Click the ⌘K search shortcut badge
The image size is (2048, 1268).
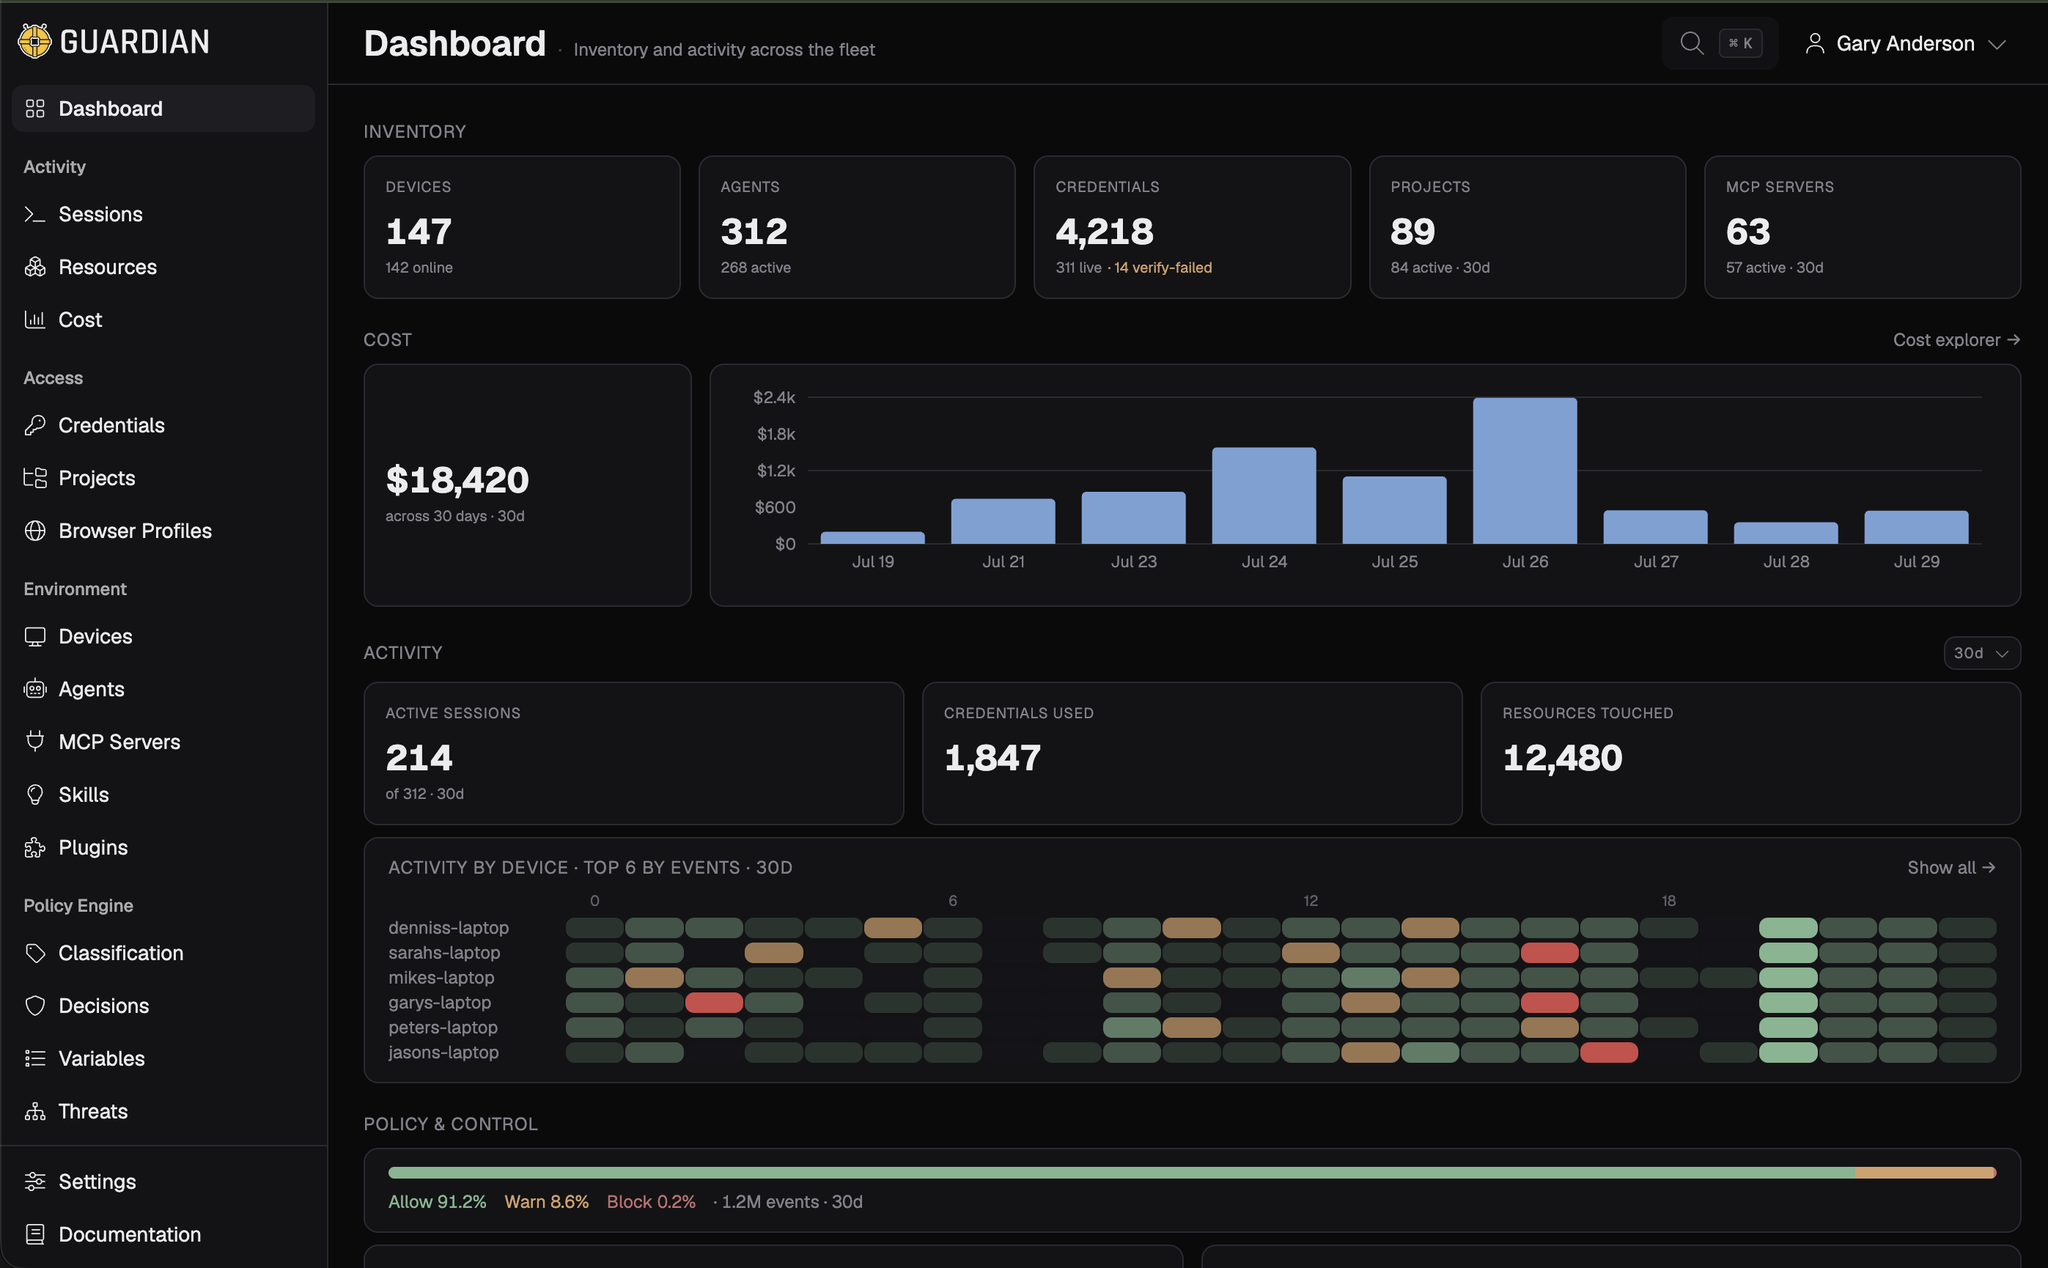click(x=1741, y=43)
